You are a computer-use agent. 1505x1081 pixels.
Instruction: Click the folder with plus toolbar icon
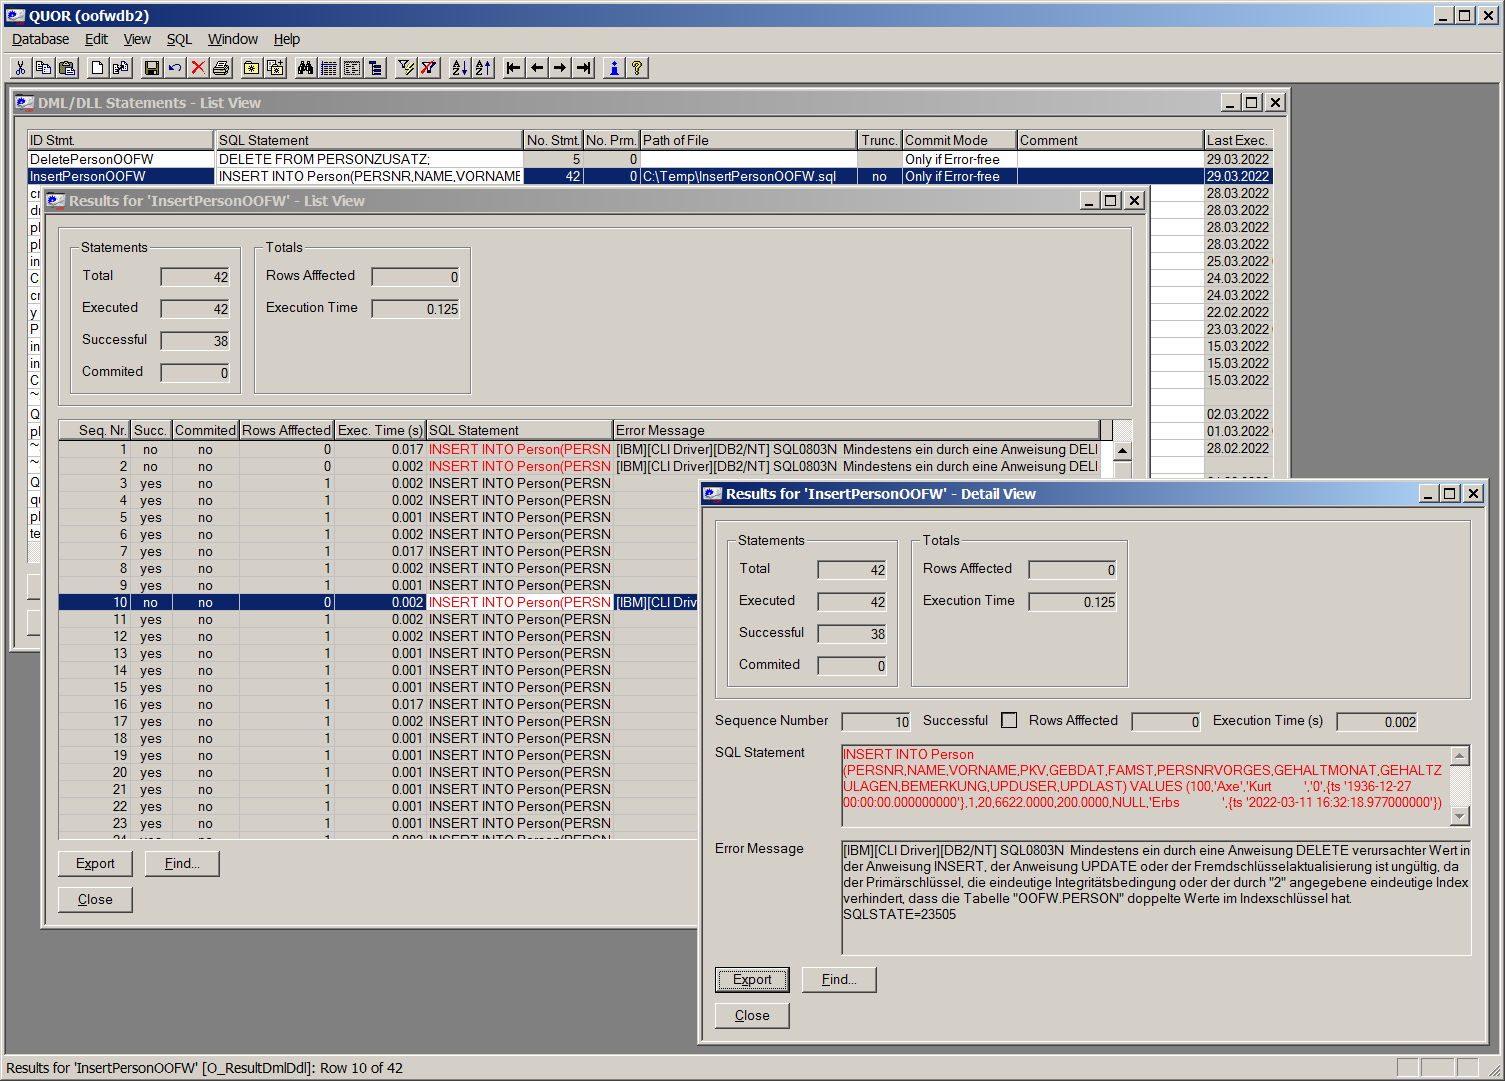(275, 68)
